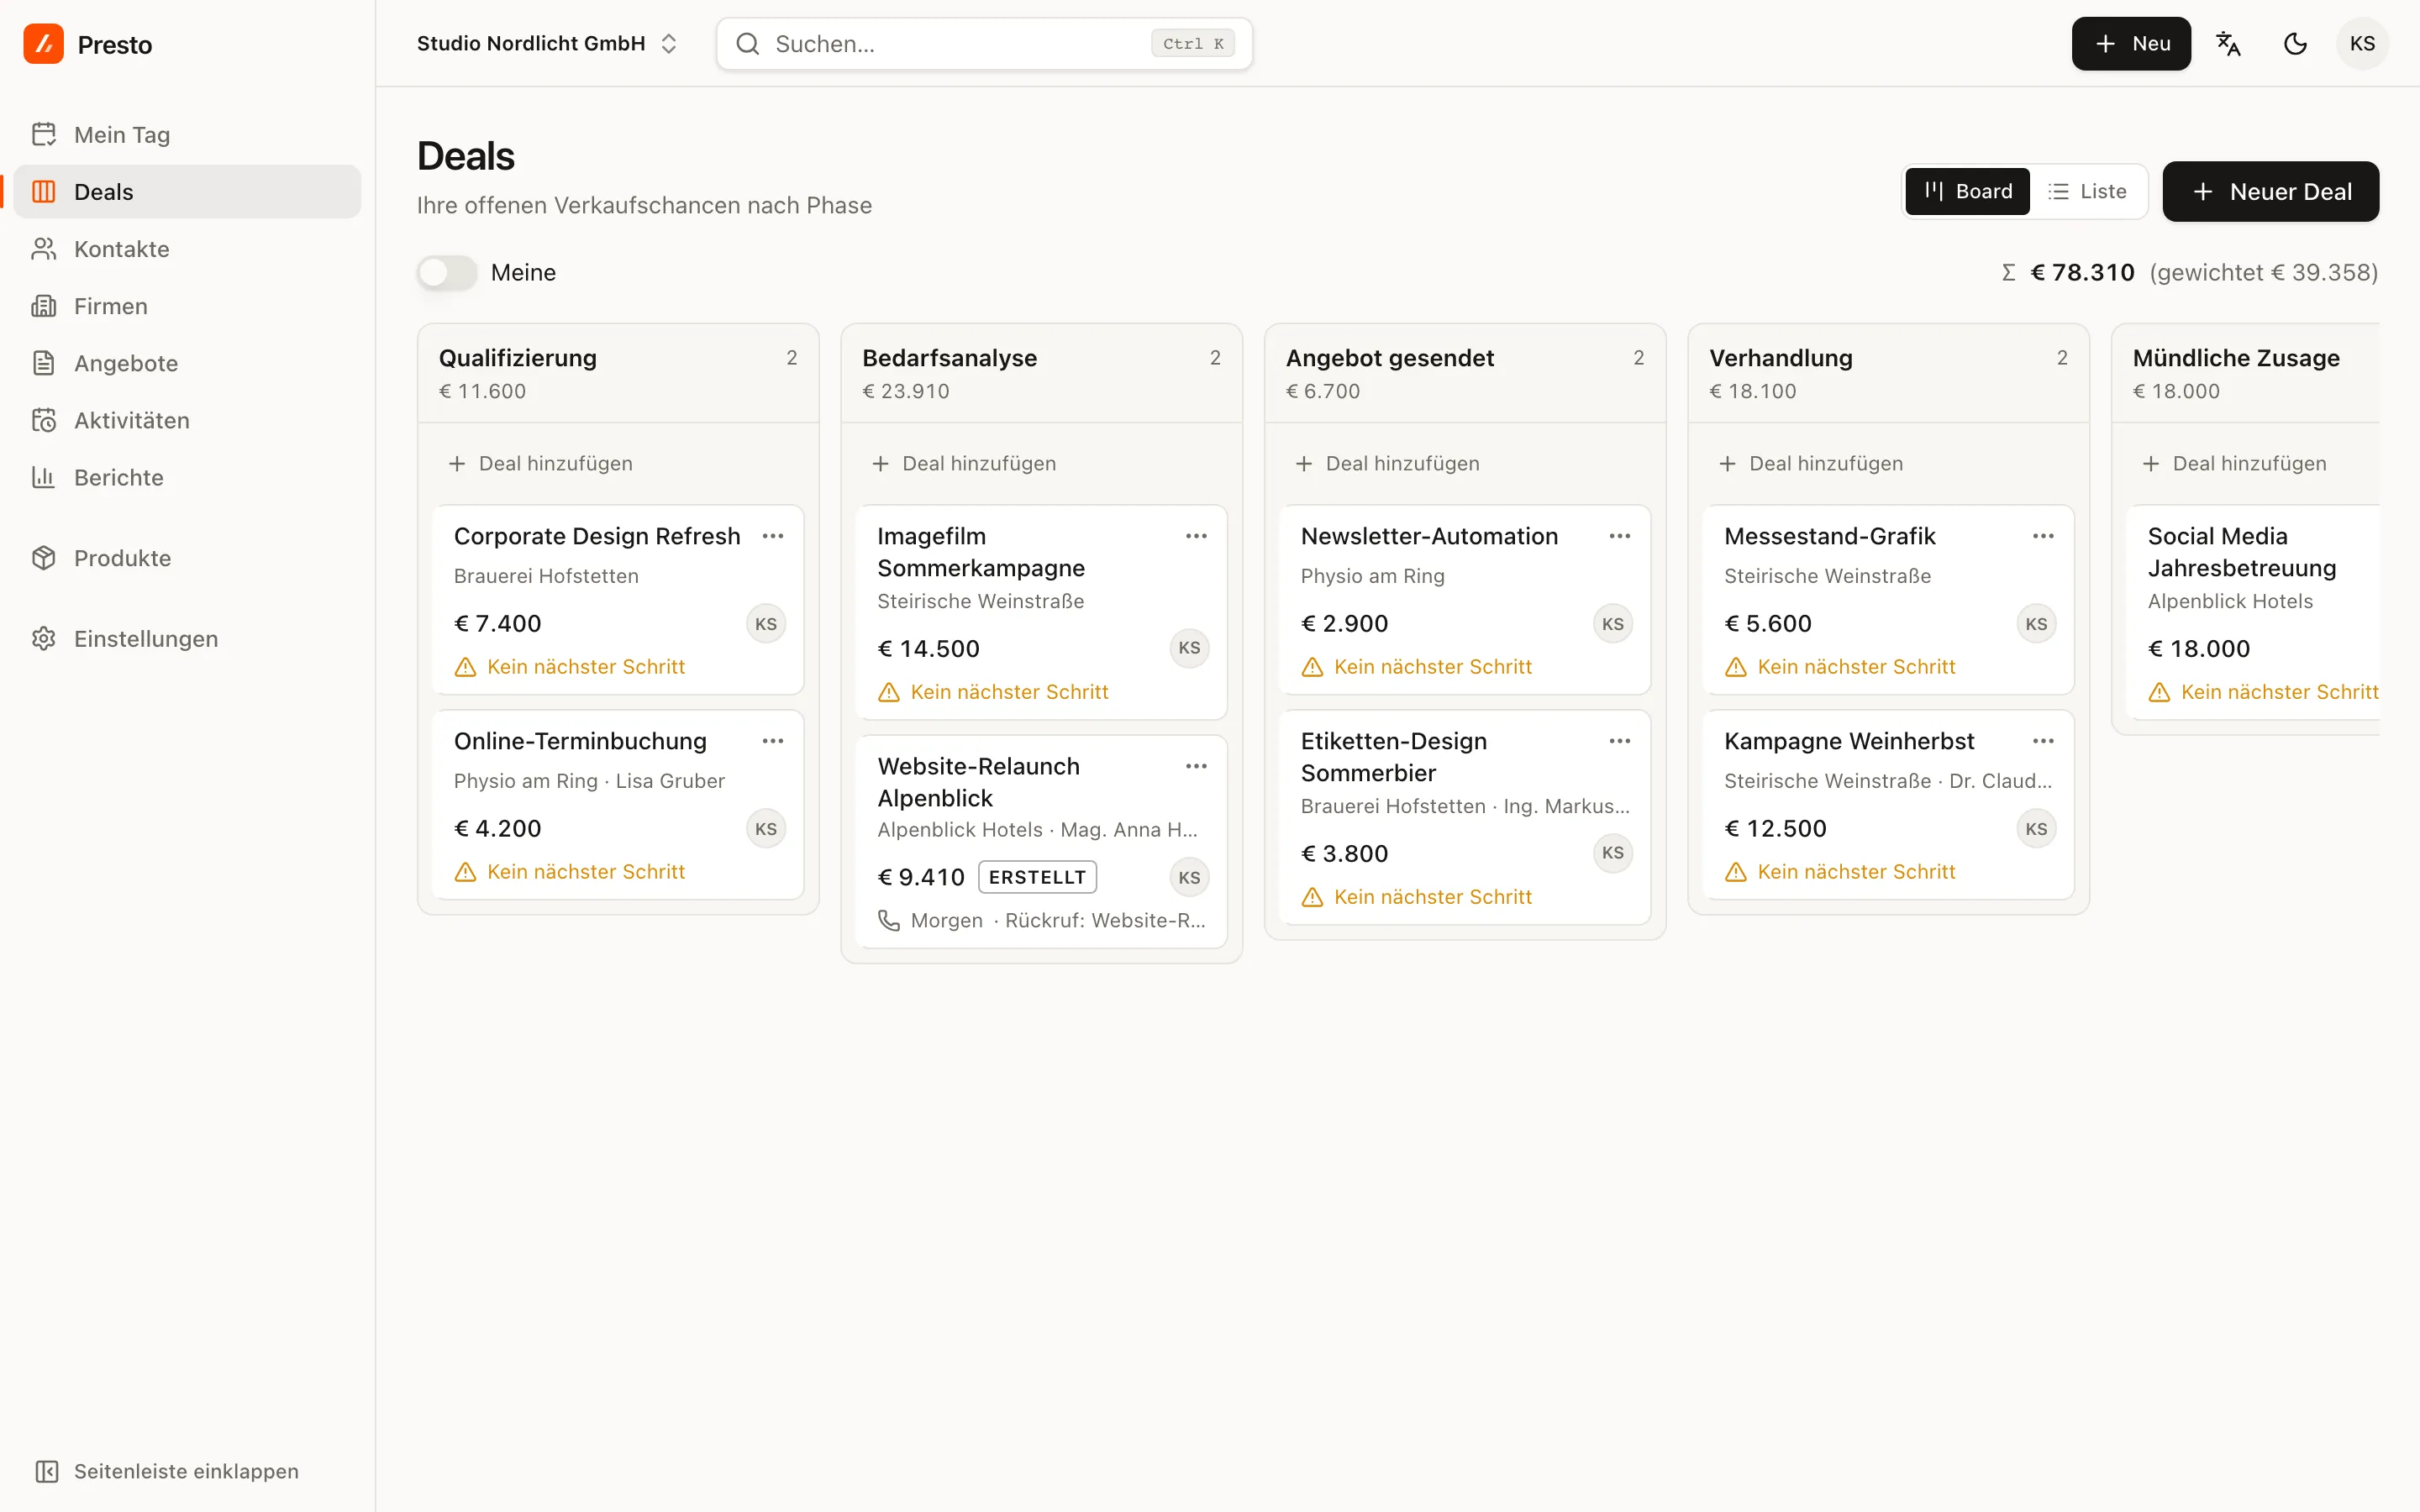The width and height of the screenshot is (2420, 1512).
Task: Expand the Studio Nordlicht GmbH workspace switcher
Action: 547,44
